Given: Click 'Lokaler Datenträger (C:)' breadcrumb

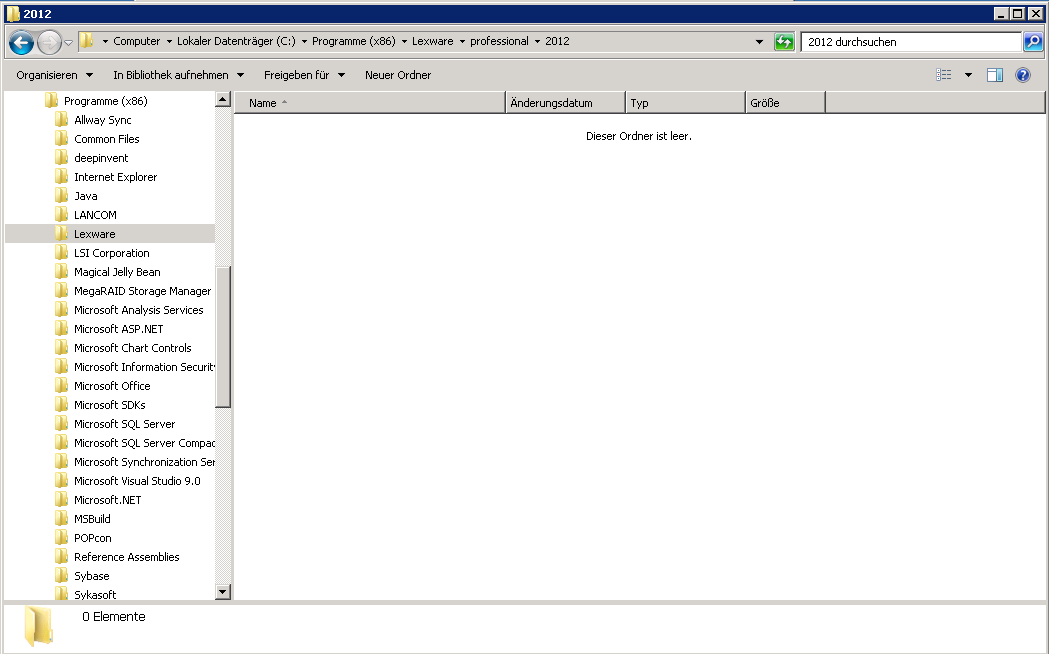Looking at the screenshot, I should tap(236, 41).
